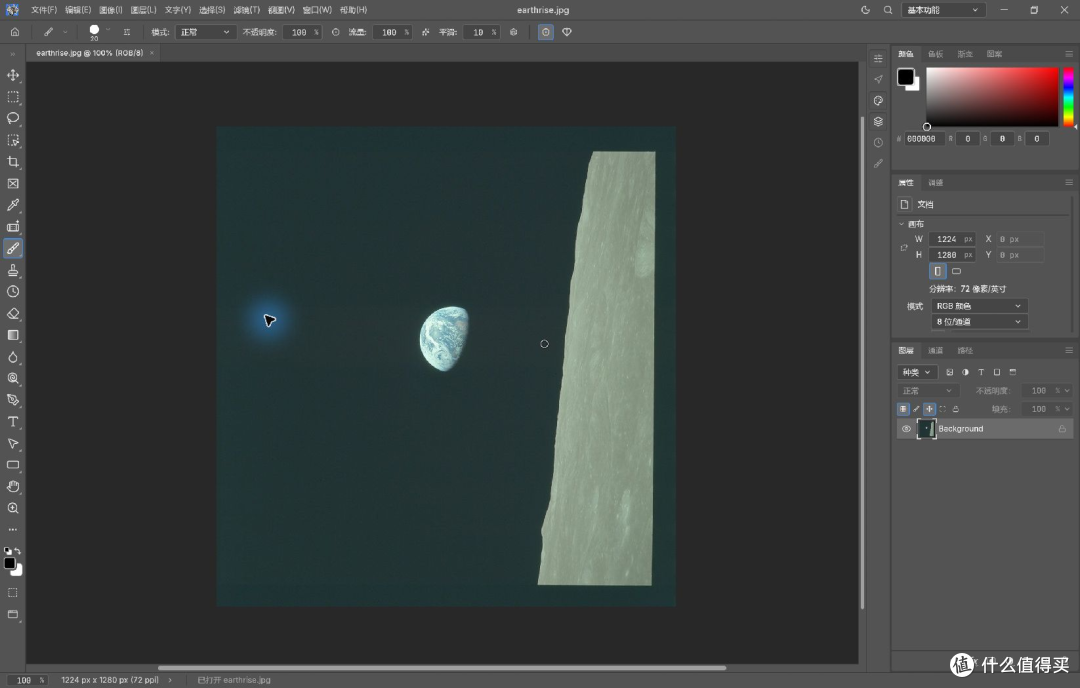Collapse the 画布 section

[902, 224]
